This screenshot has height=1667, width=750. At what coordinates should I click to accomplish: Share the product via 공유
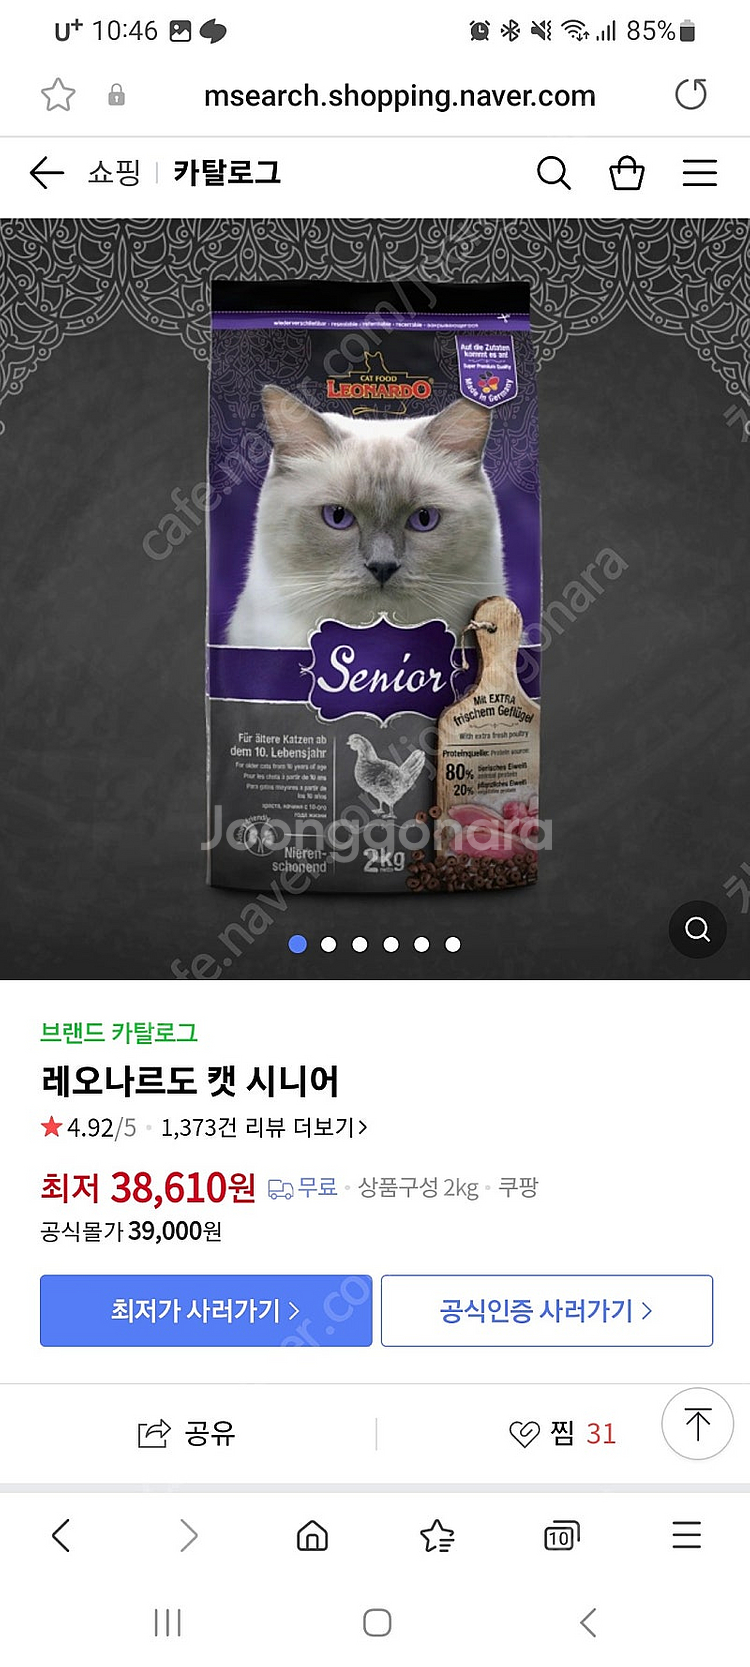point(186,1434)
